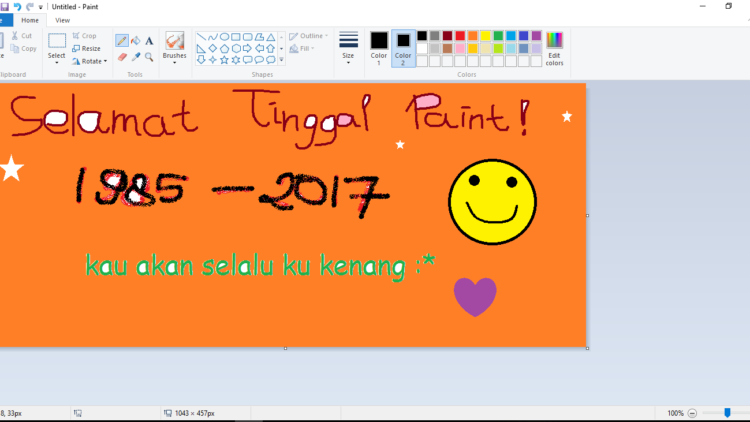Viewport: 750px width, 422px height.
Task: Choose the Left arrow shape
Action: coord(259,48)
